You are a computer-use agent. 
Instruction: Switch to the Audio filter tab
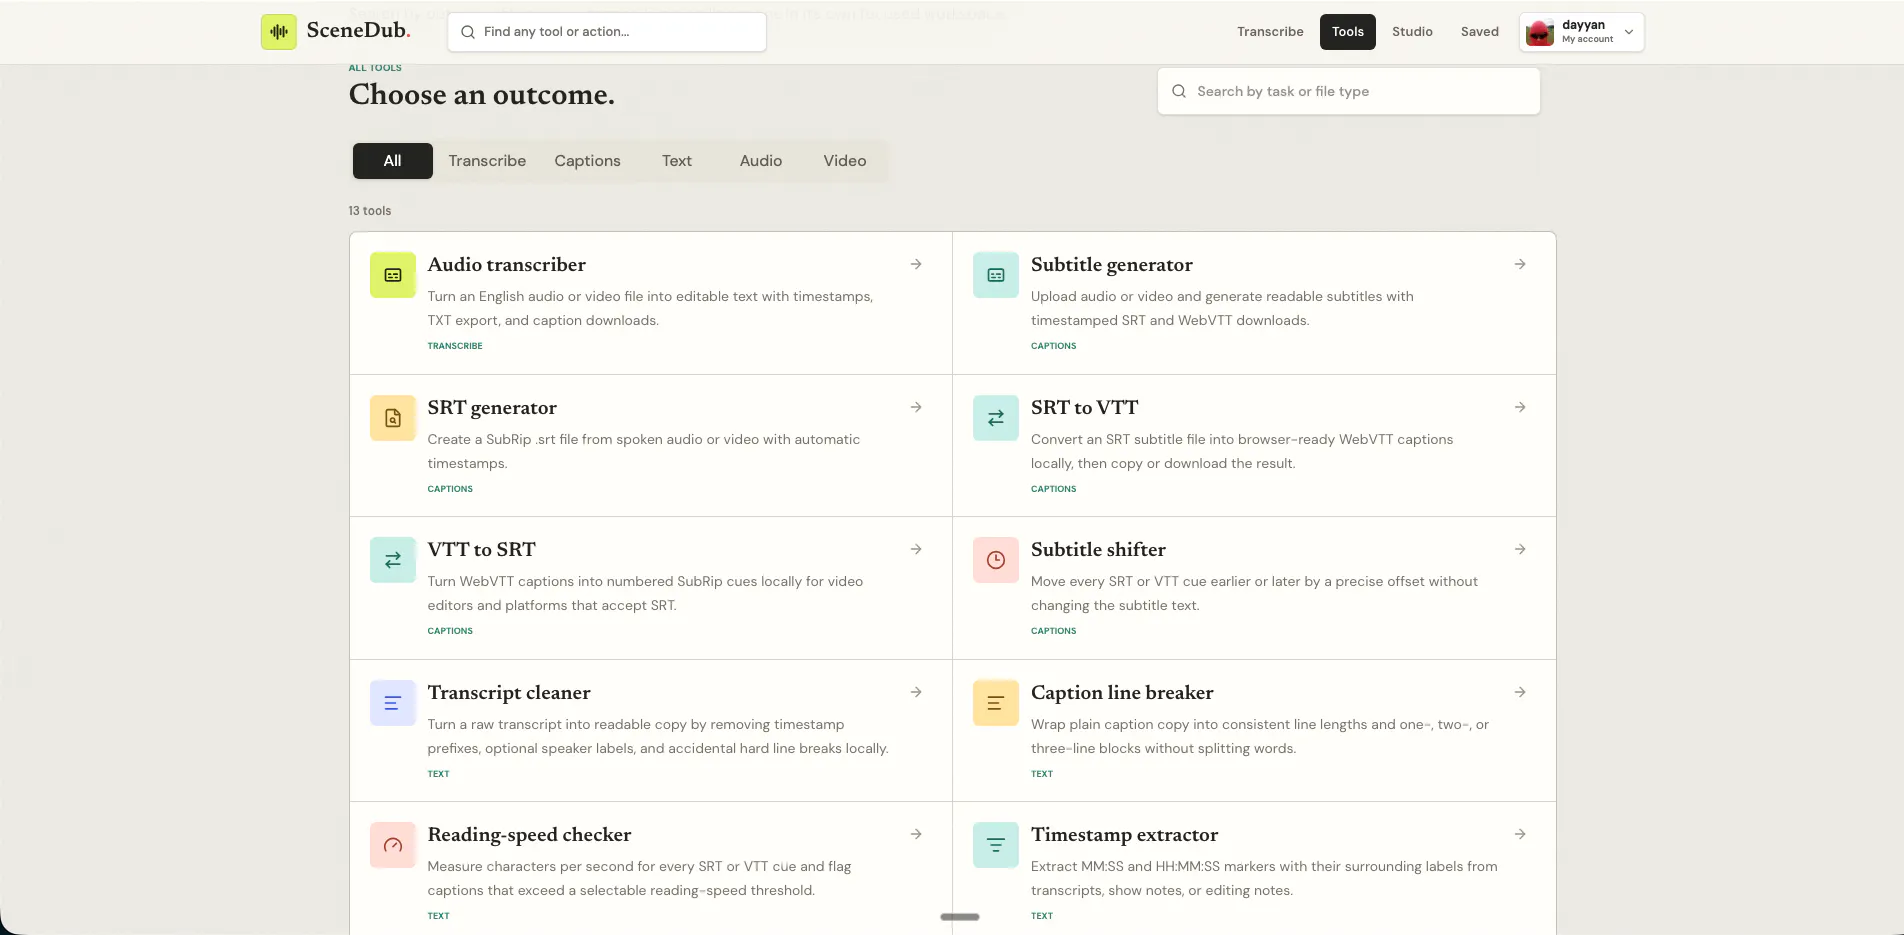click(x=761, y=161)
